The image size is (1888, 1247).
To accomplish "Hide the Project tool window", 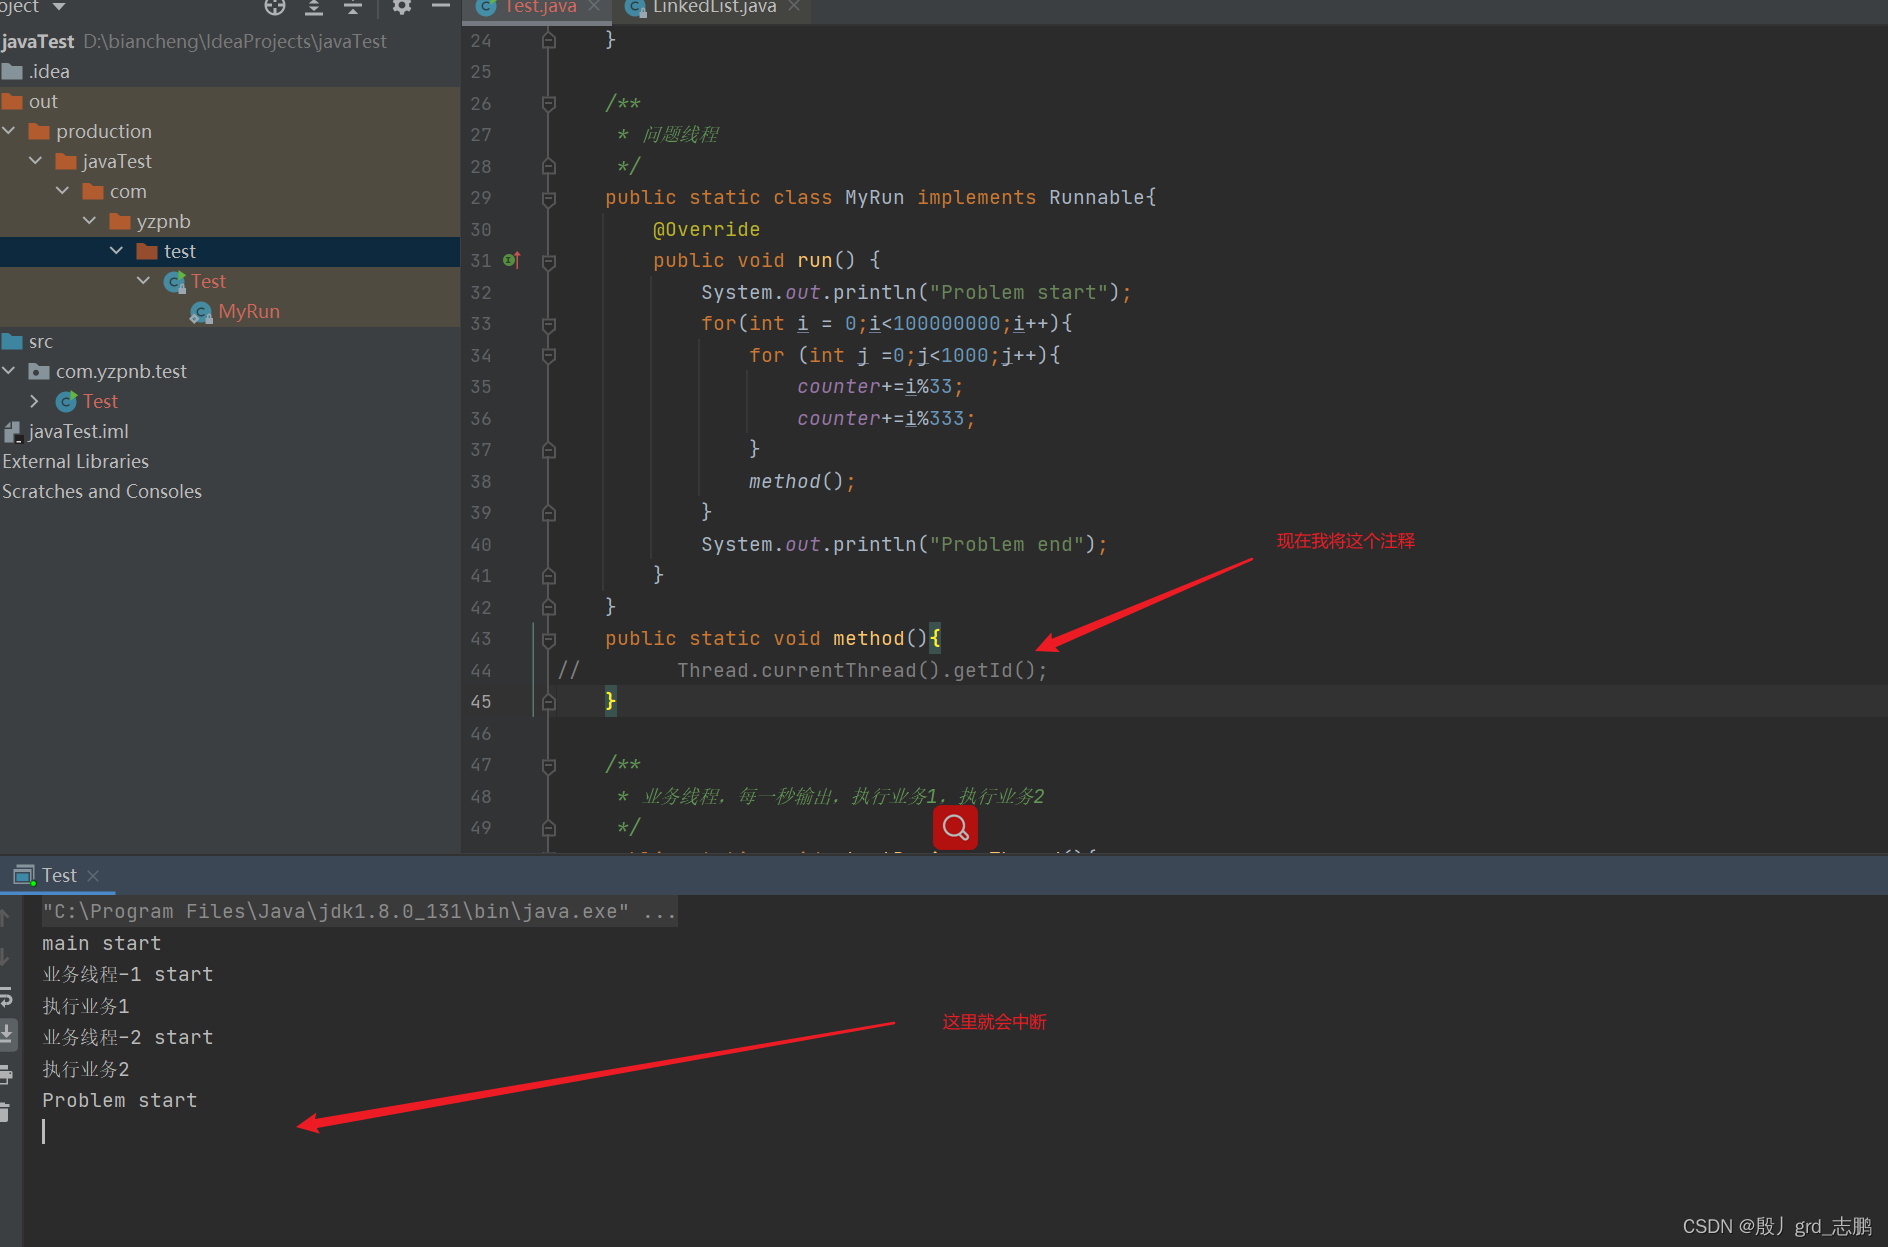I will [441, 7].
